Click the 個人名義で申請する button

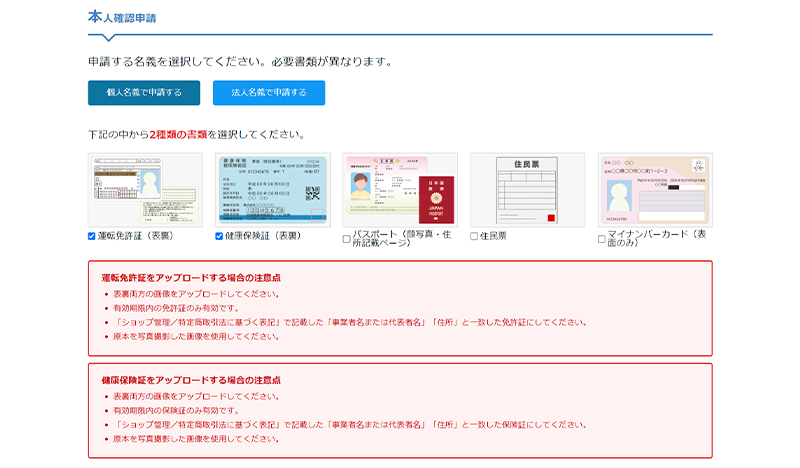click(x=144, y=93)
